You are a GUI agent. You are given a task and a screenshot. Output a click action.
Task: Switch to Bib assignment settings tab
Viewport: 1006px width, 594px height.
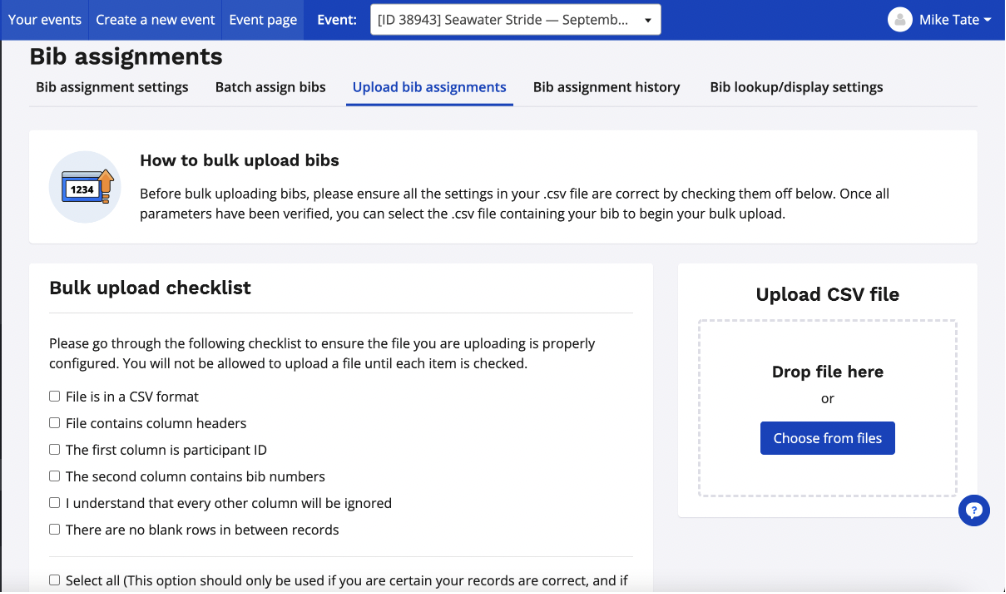pyautogui.click(x=112, y=87)
